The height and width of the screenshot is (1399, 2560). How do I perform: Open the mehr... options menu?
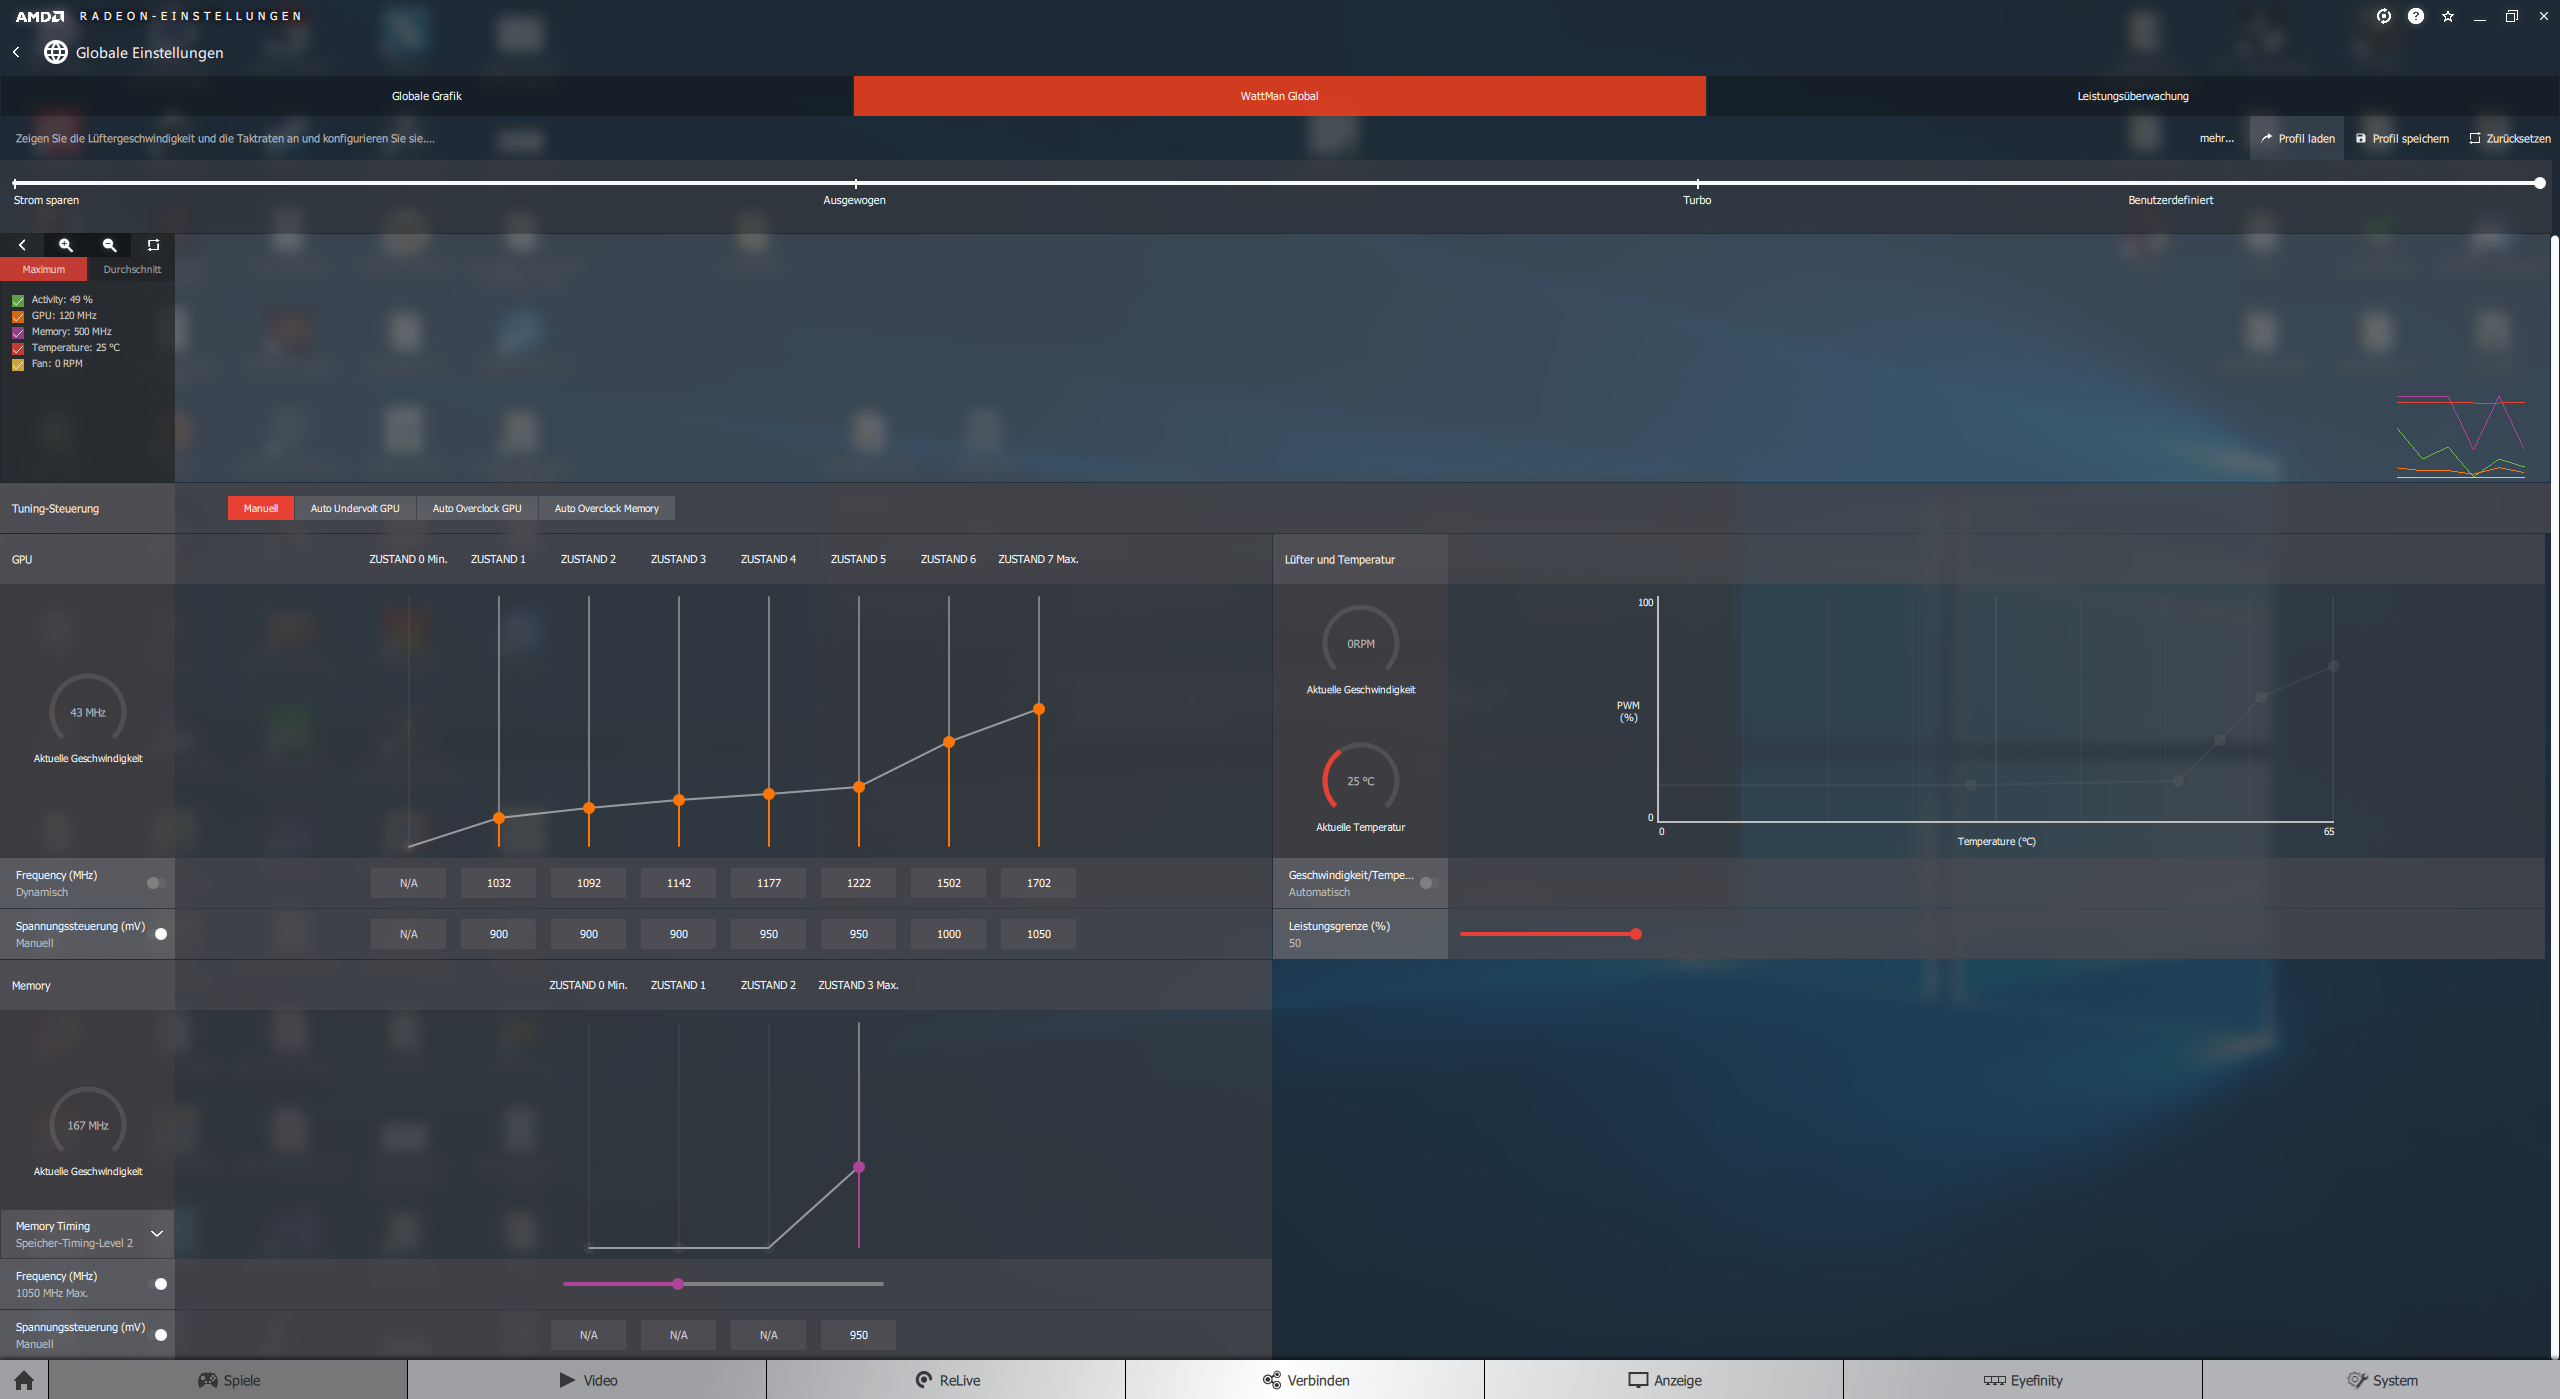[x=2216, y=139]
